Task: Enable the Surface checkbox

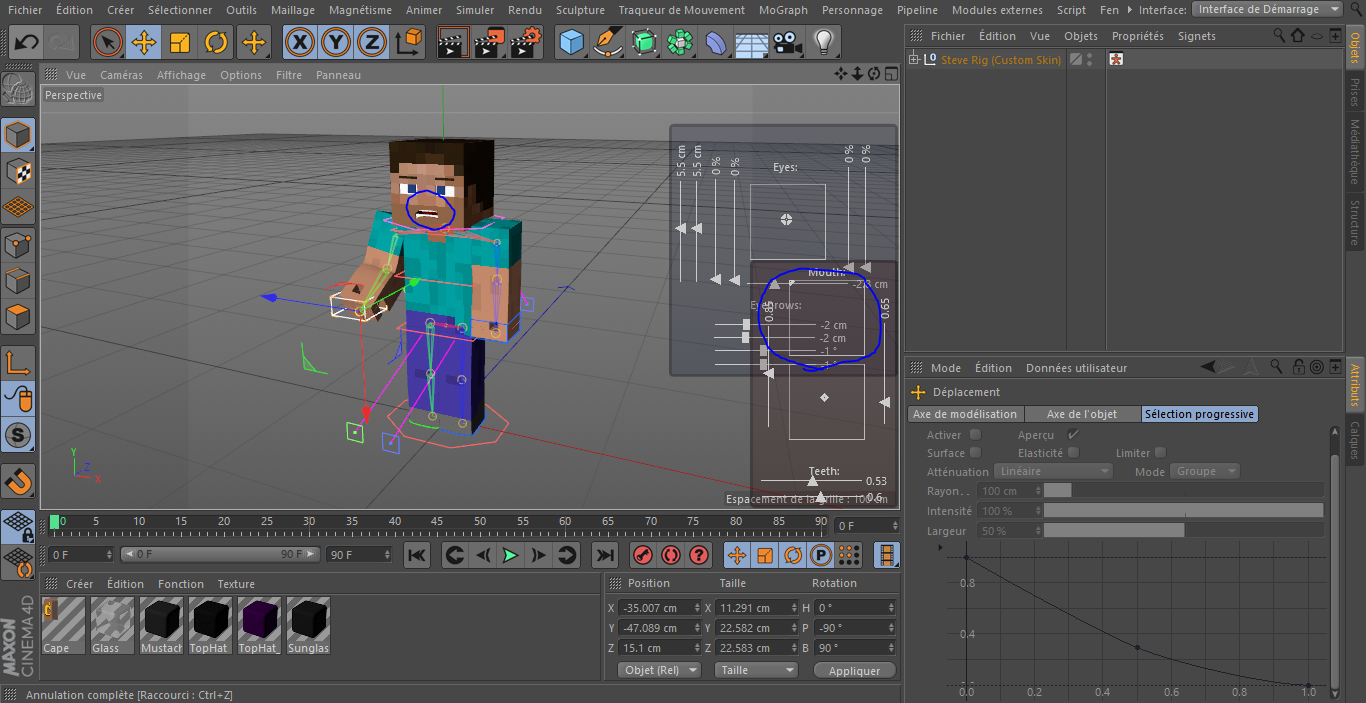Action: tap(976, 453)
